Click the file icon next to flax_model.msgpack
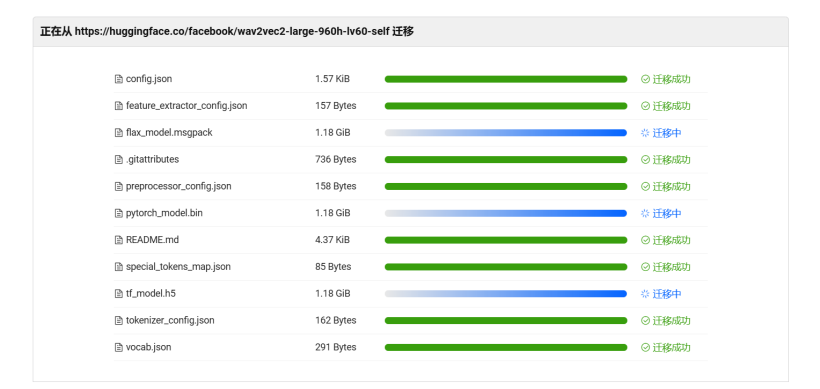820x389 pixels. coord(119,133)
